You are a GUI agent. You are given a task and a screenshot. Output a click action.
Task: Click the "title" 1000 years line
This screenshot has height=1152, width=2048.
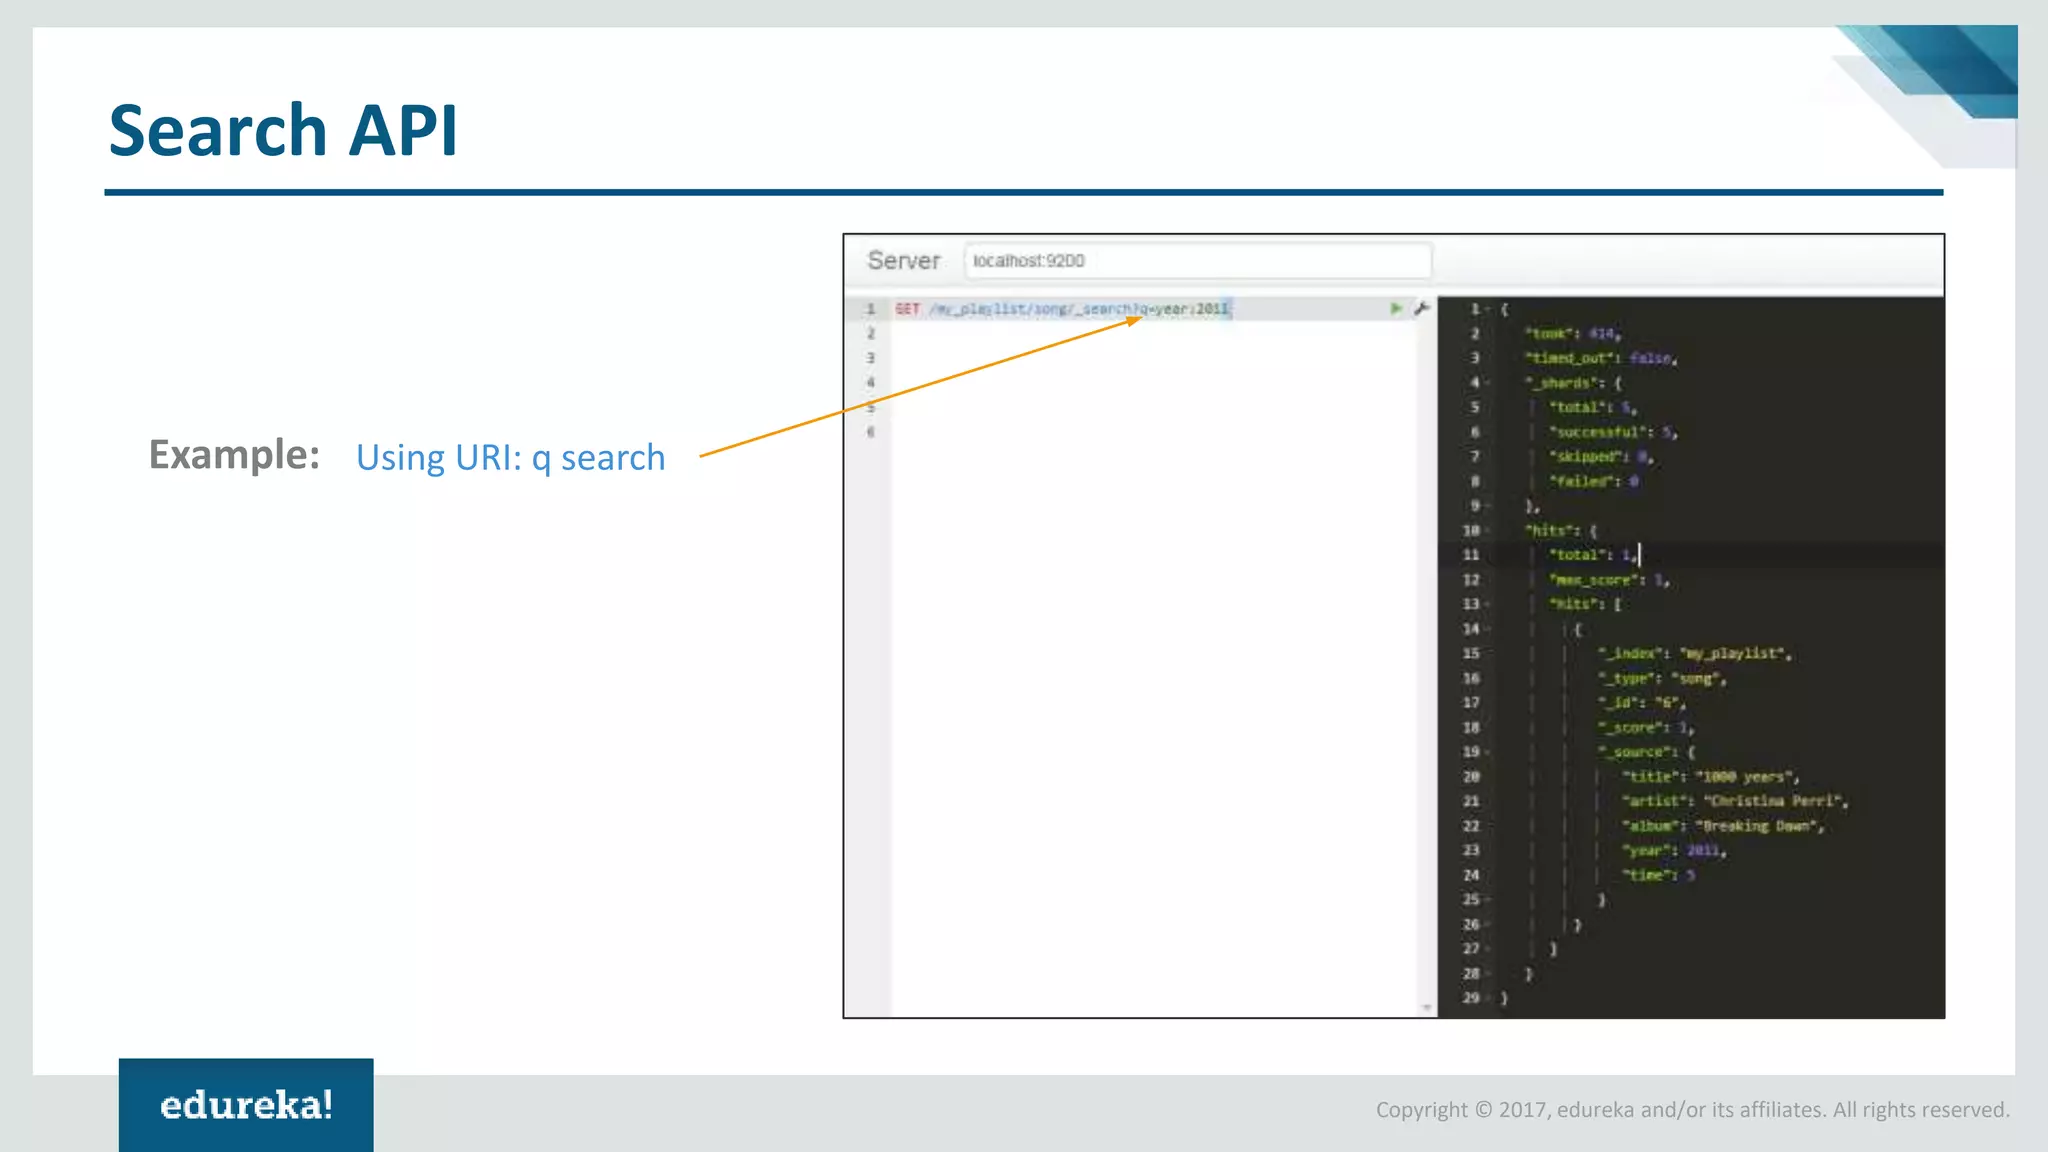click(1710, 777)
